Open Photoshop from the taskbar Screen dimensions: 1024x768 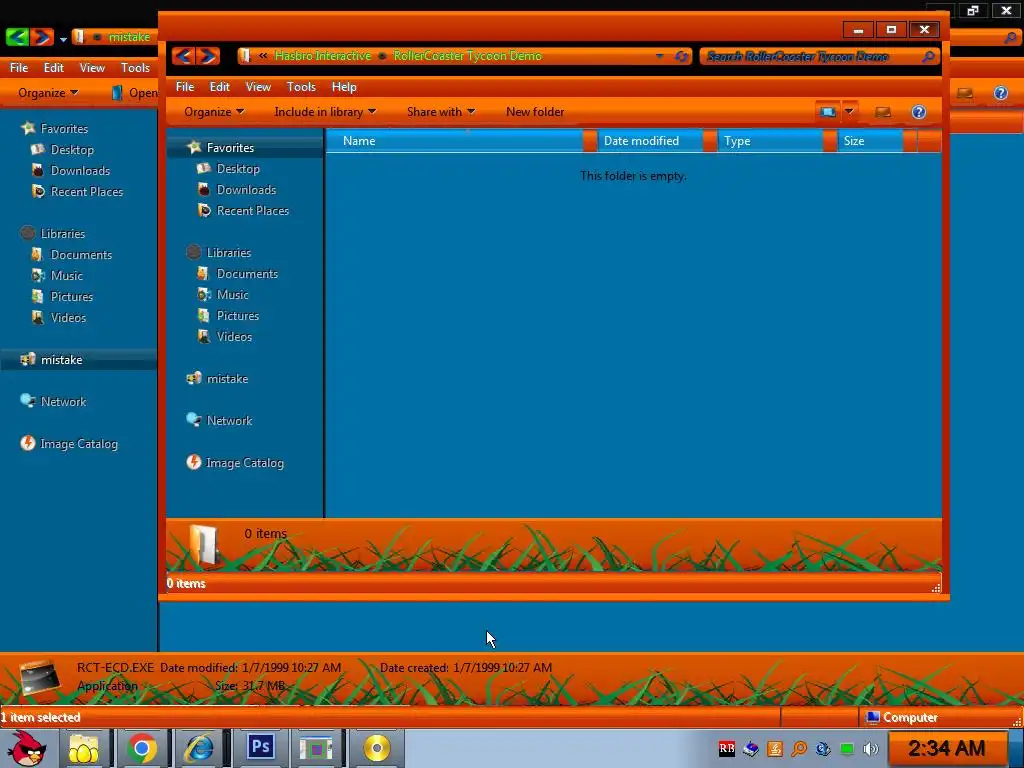point(261,747)
